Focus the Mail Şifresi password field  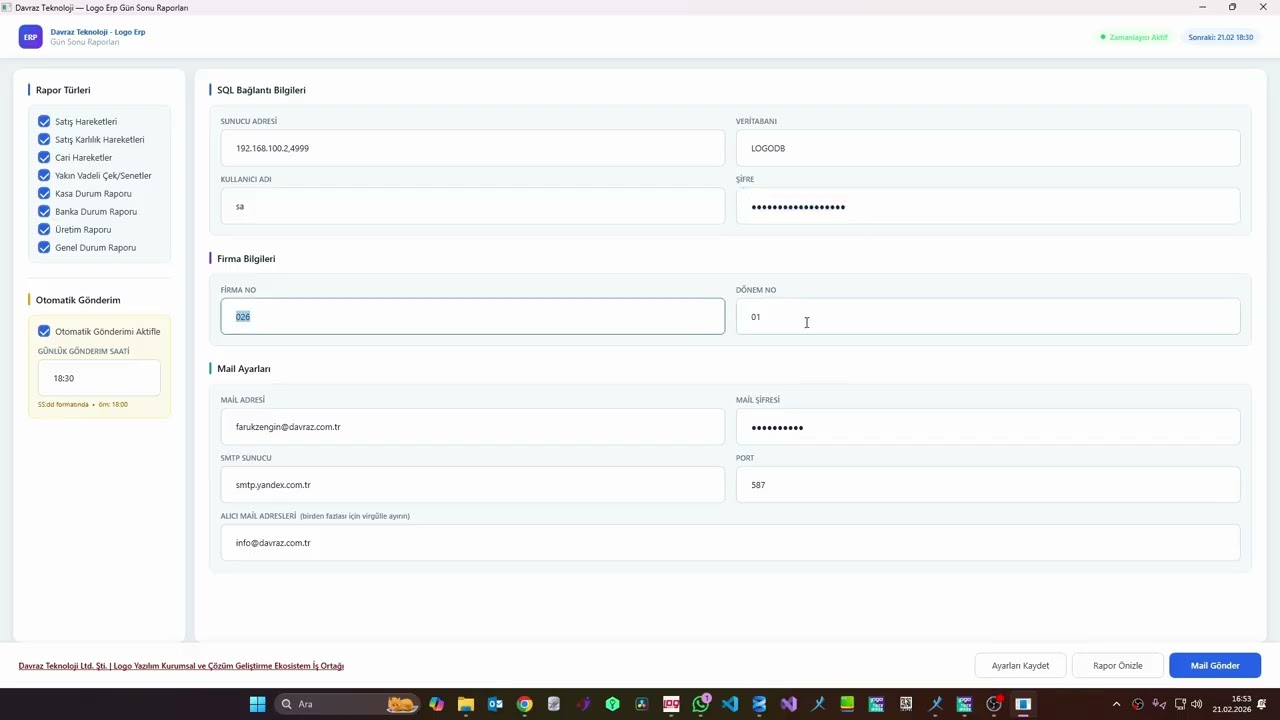pos(988,427)
